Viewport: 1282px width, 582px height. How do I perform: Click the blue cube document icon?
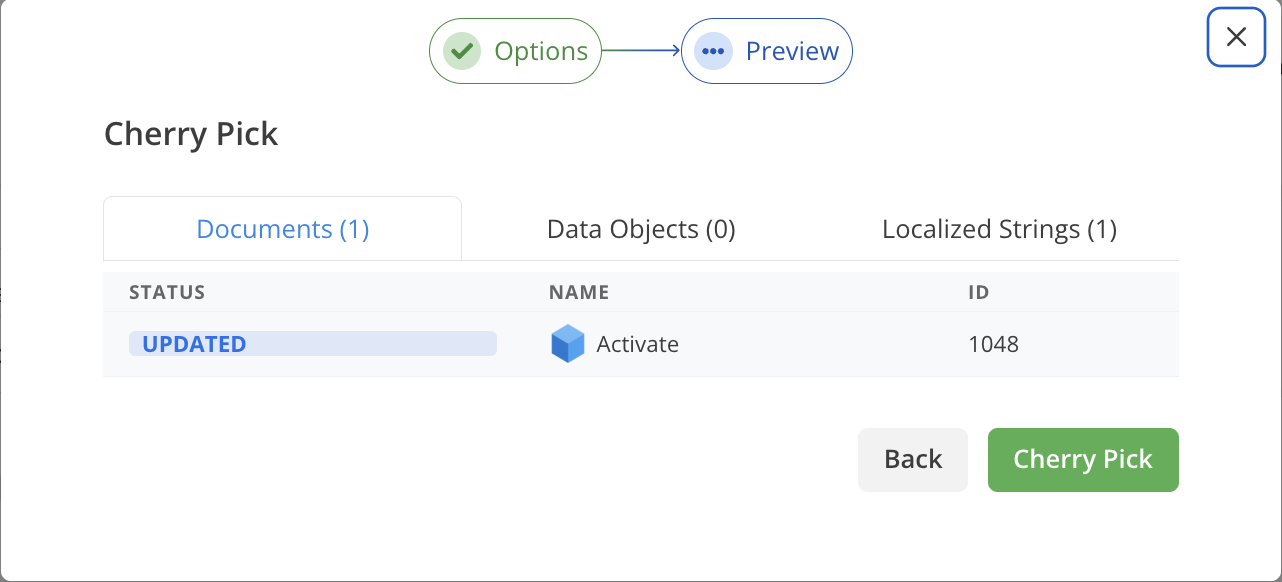coord(567,344)
